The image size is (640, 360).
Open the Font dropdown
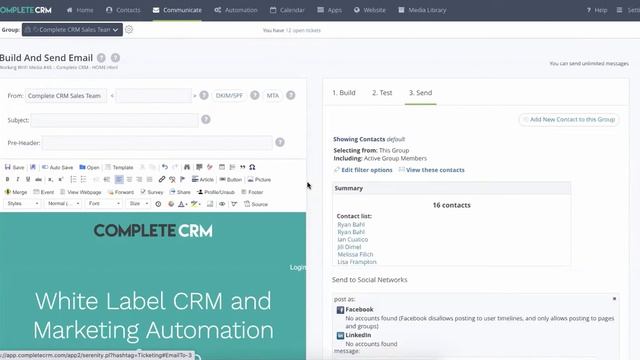coord(104,204)
